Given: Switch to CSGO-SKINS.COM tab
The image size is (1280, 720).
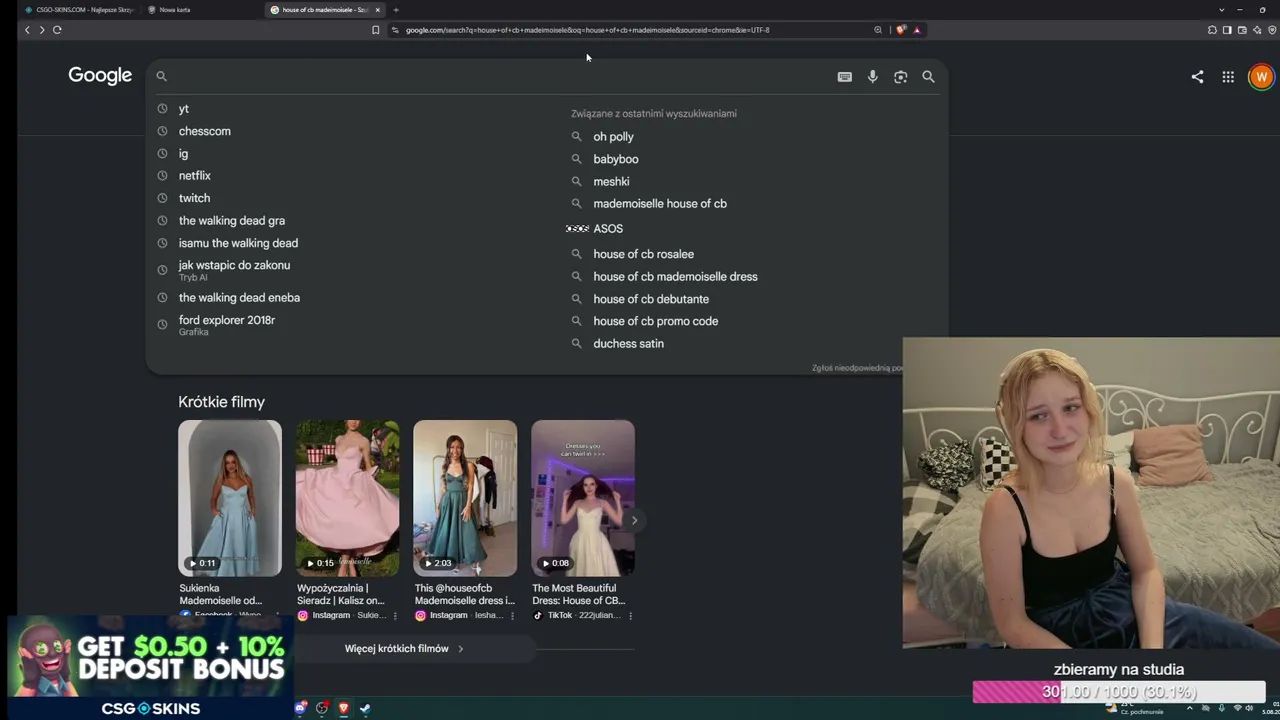Looking at the screenshot, I should click(x=80, y=10).
